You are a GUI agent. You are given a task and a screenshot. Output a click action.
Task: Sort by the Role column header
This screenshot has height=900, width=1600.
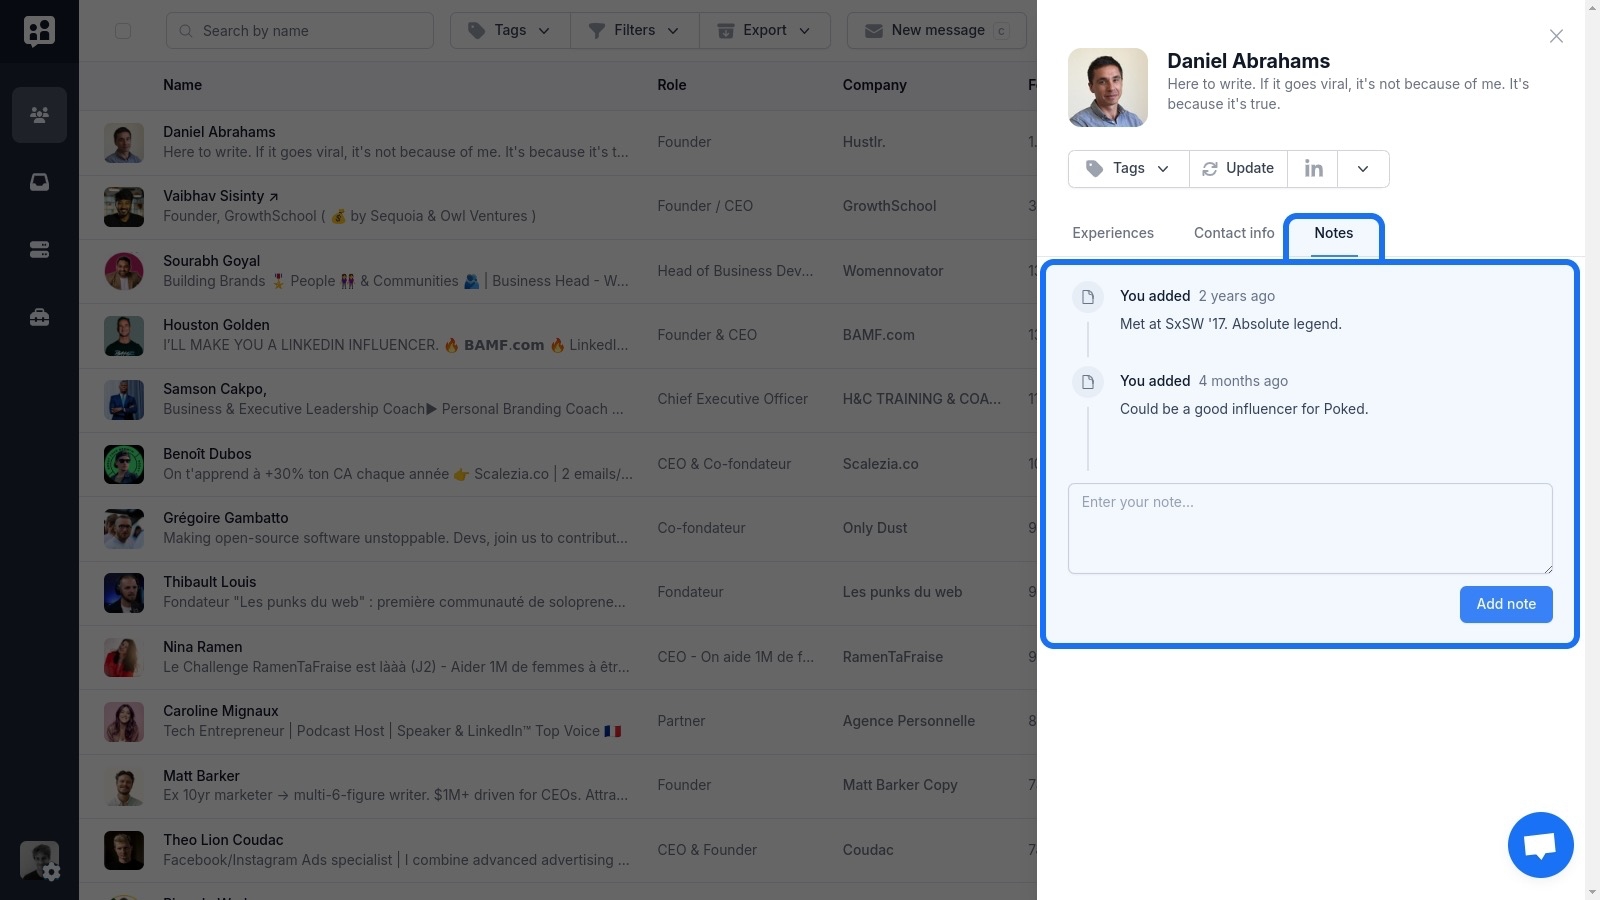pos(672,85)
